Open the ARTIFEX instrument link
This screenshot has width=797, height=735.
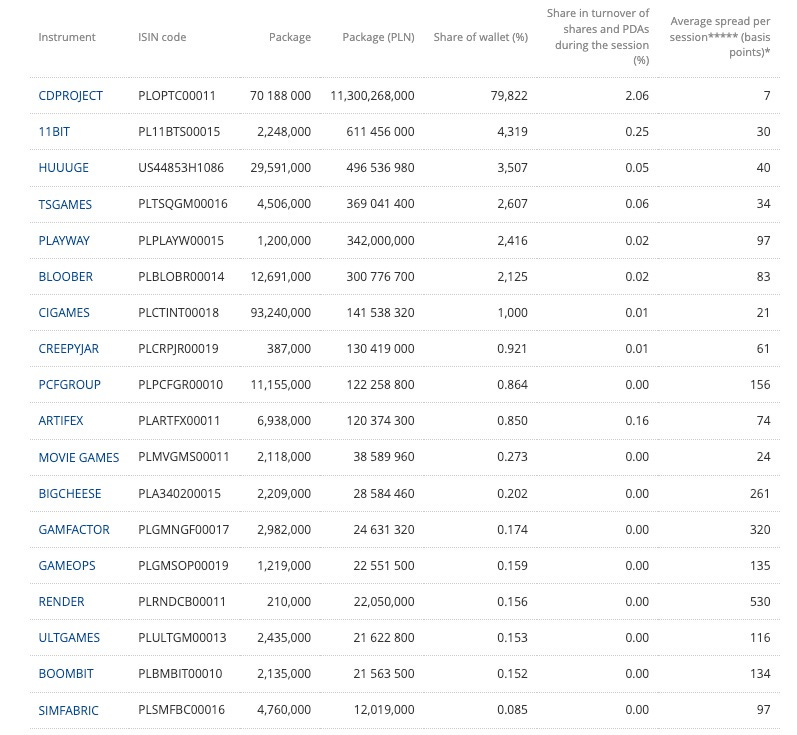tap(61, 421)
